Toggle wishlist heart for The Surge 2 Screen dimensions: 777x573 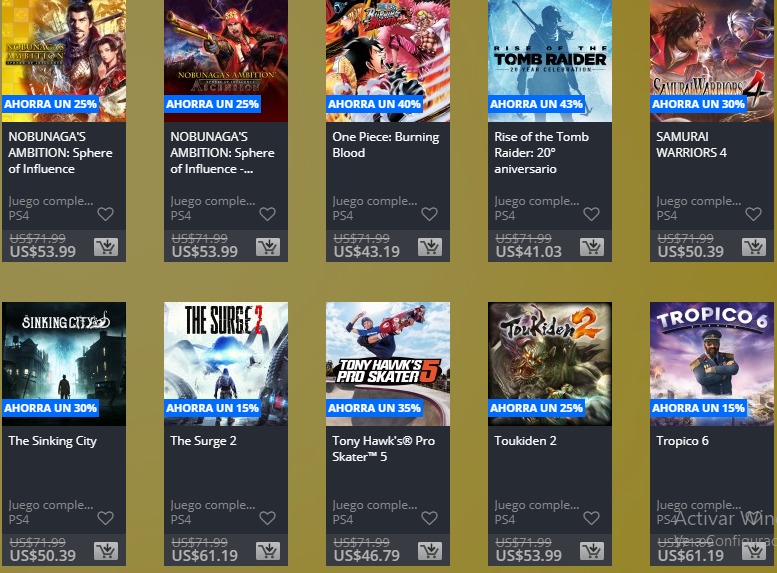coord(267,518)
